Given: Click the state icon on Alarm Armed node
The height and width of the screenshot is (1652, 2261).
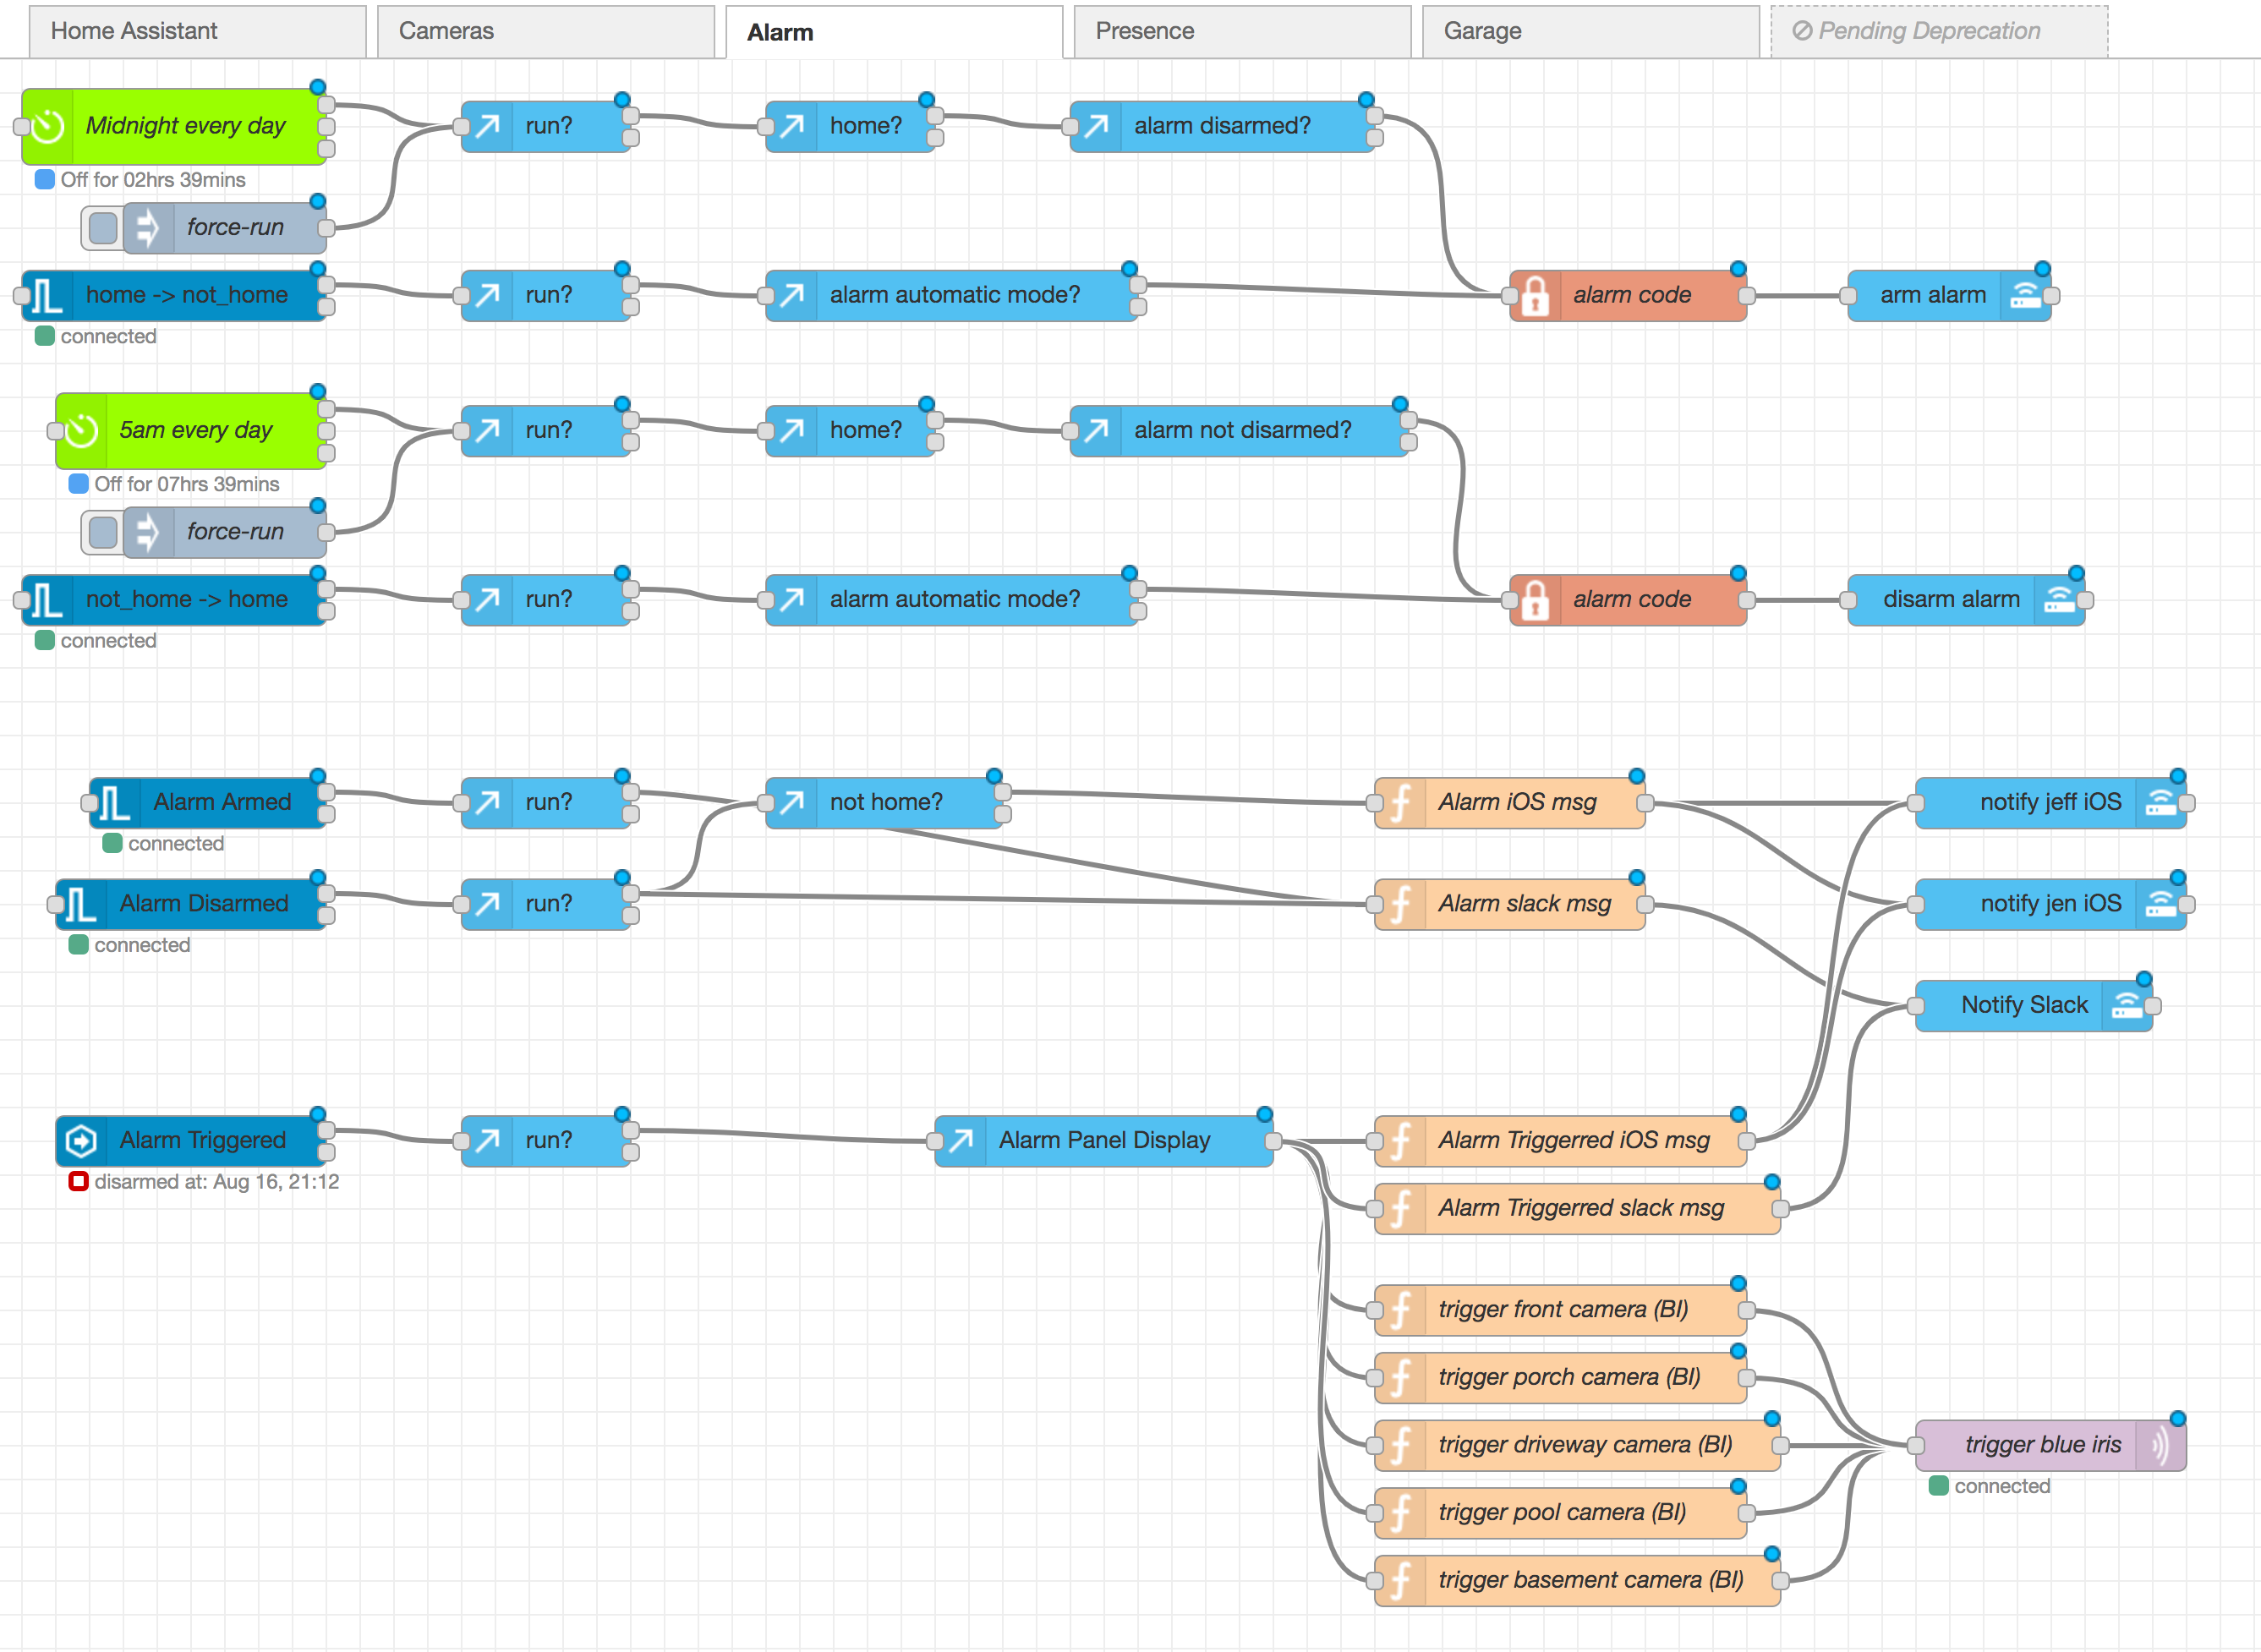Looking at the screenshot, I should coord(115,803).
